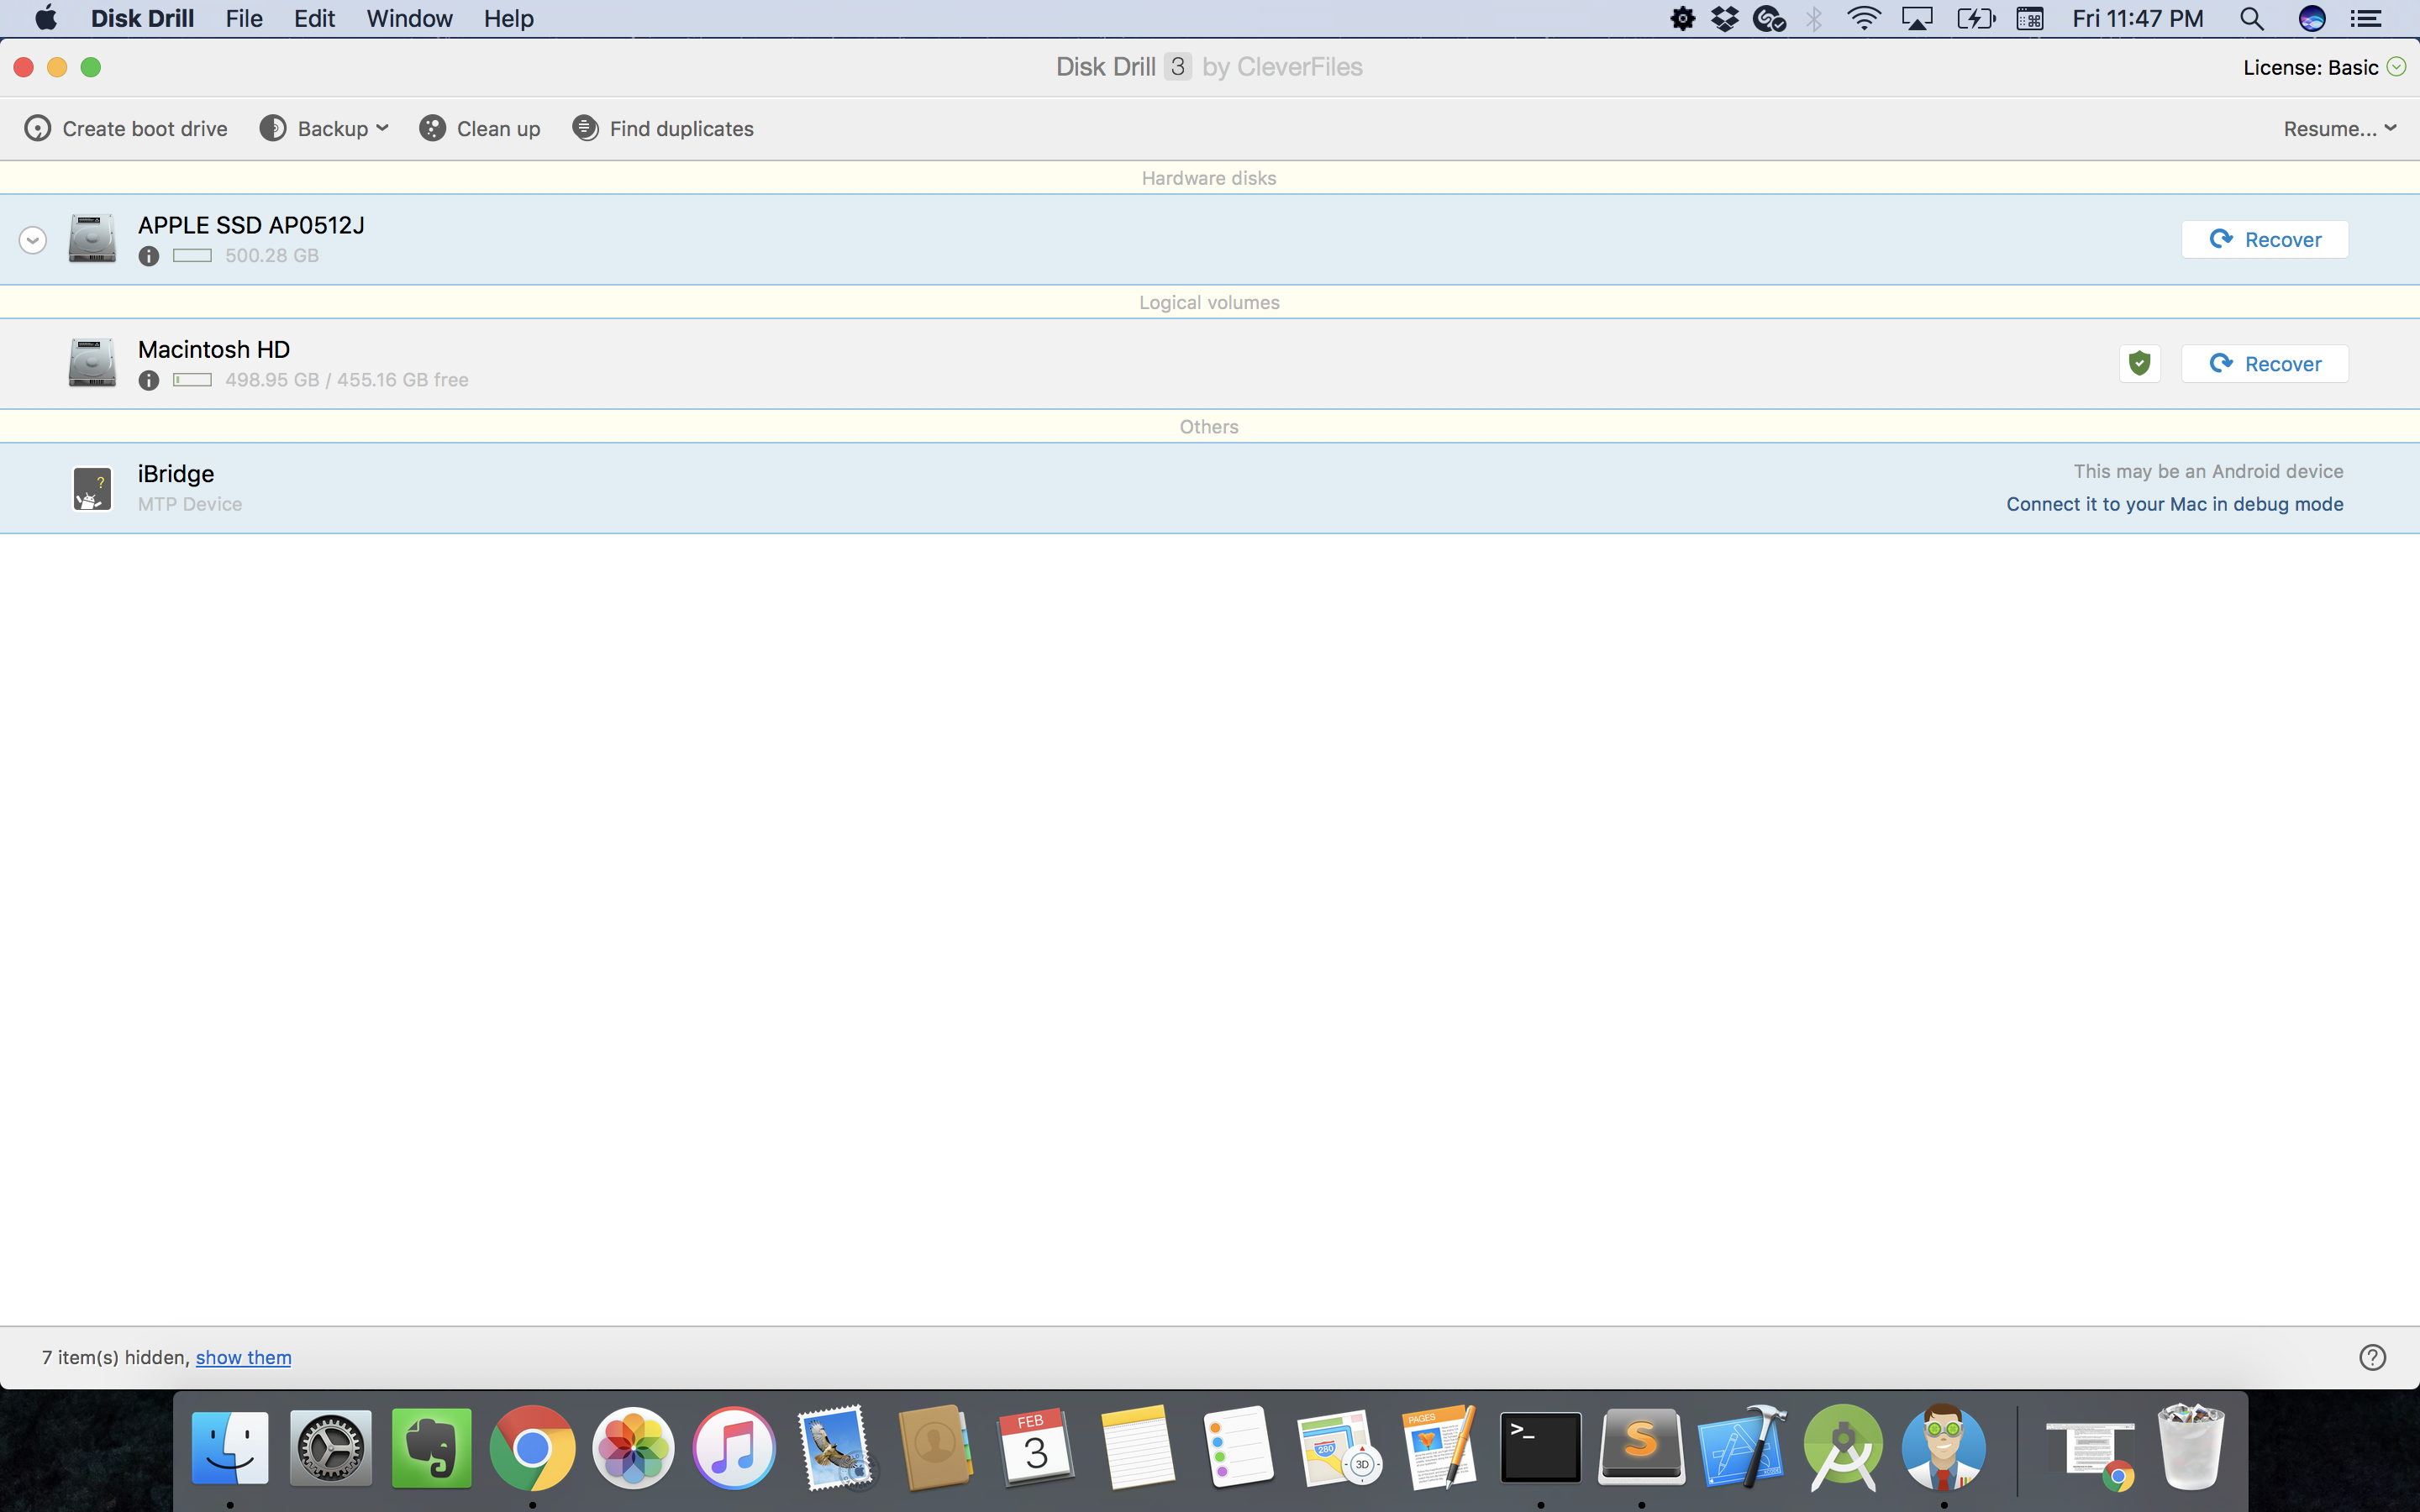Open the Trash in the Dock

(2191, 1447)
